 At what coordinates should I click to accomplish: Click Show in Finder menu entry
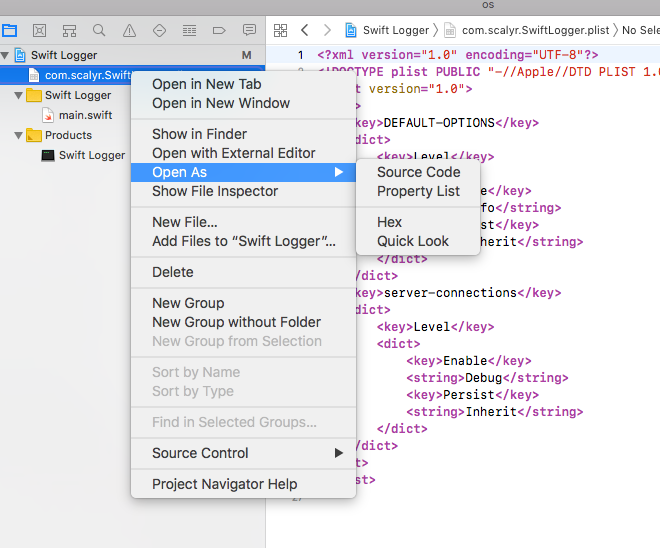point(199,134)
